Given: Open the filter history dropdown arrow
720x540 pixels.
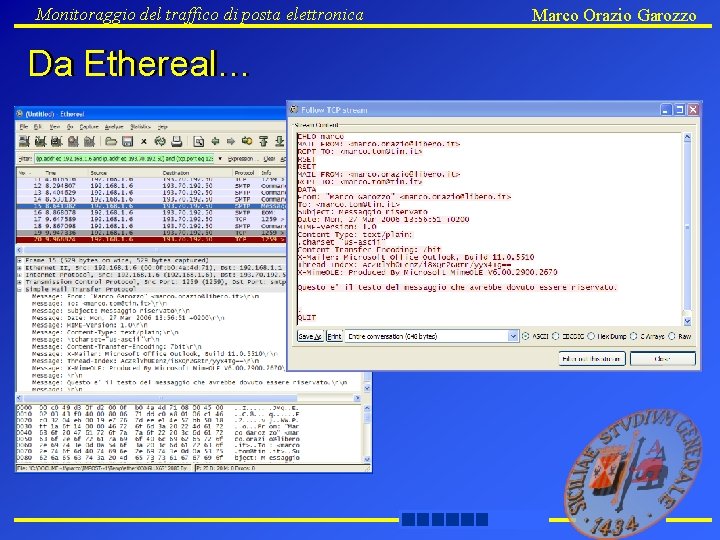Looking at the screenshot, I should pyautogui.click(x=220, y=159).
